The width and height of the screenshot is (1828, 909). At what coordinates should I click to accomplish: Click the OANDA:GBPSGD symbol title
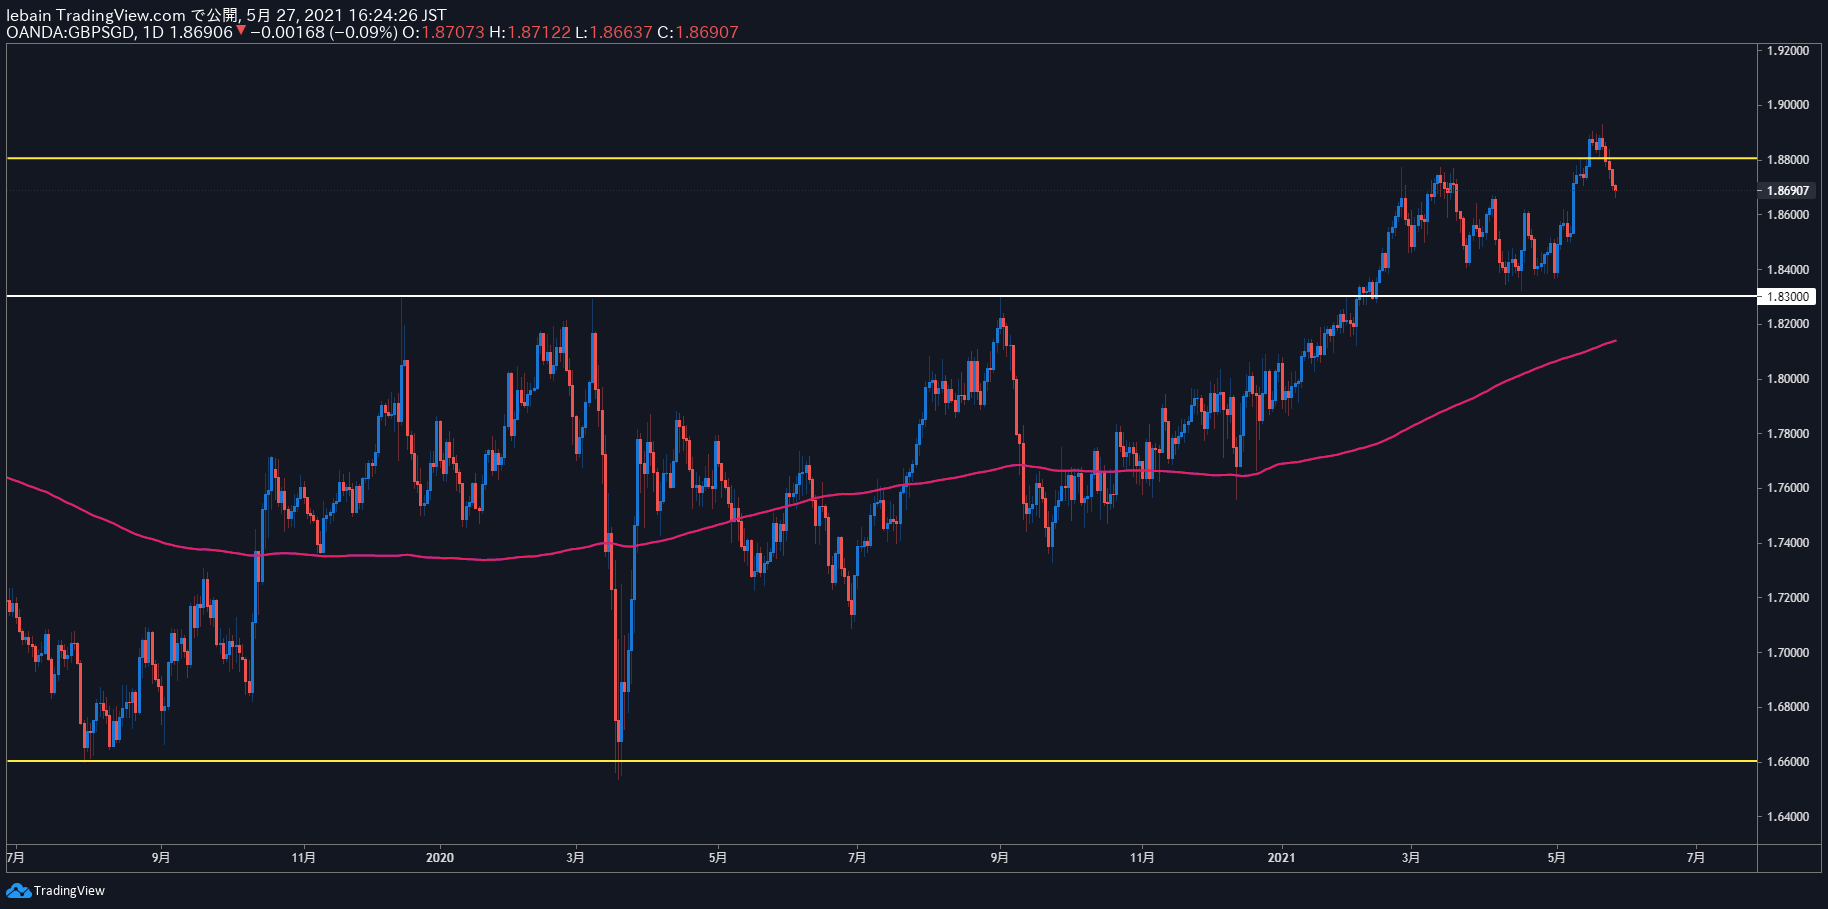point(70,32)
